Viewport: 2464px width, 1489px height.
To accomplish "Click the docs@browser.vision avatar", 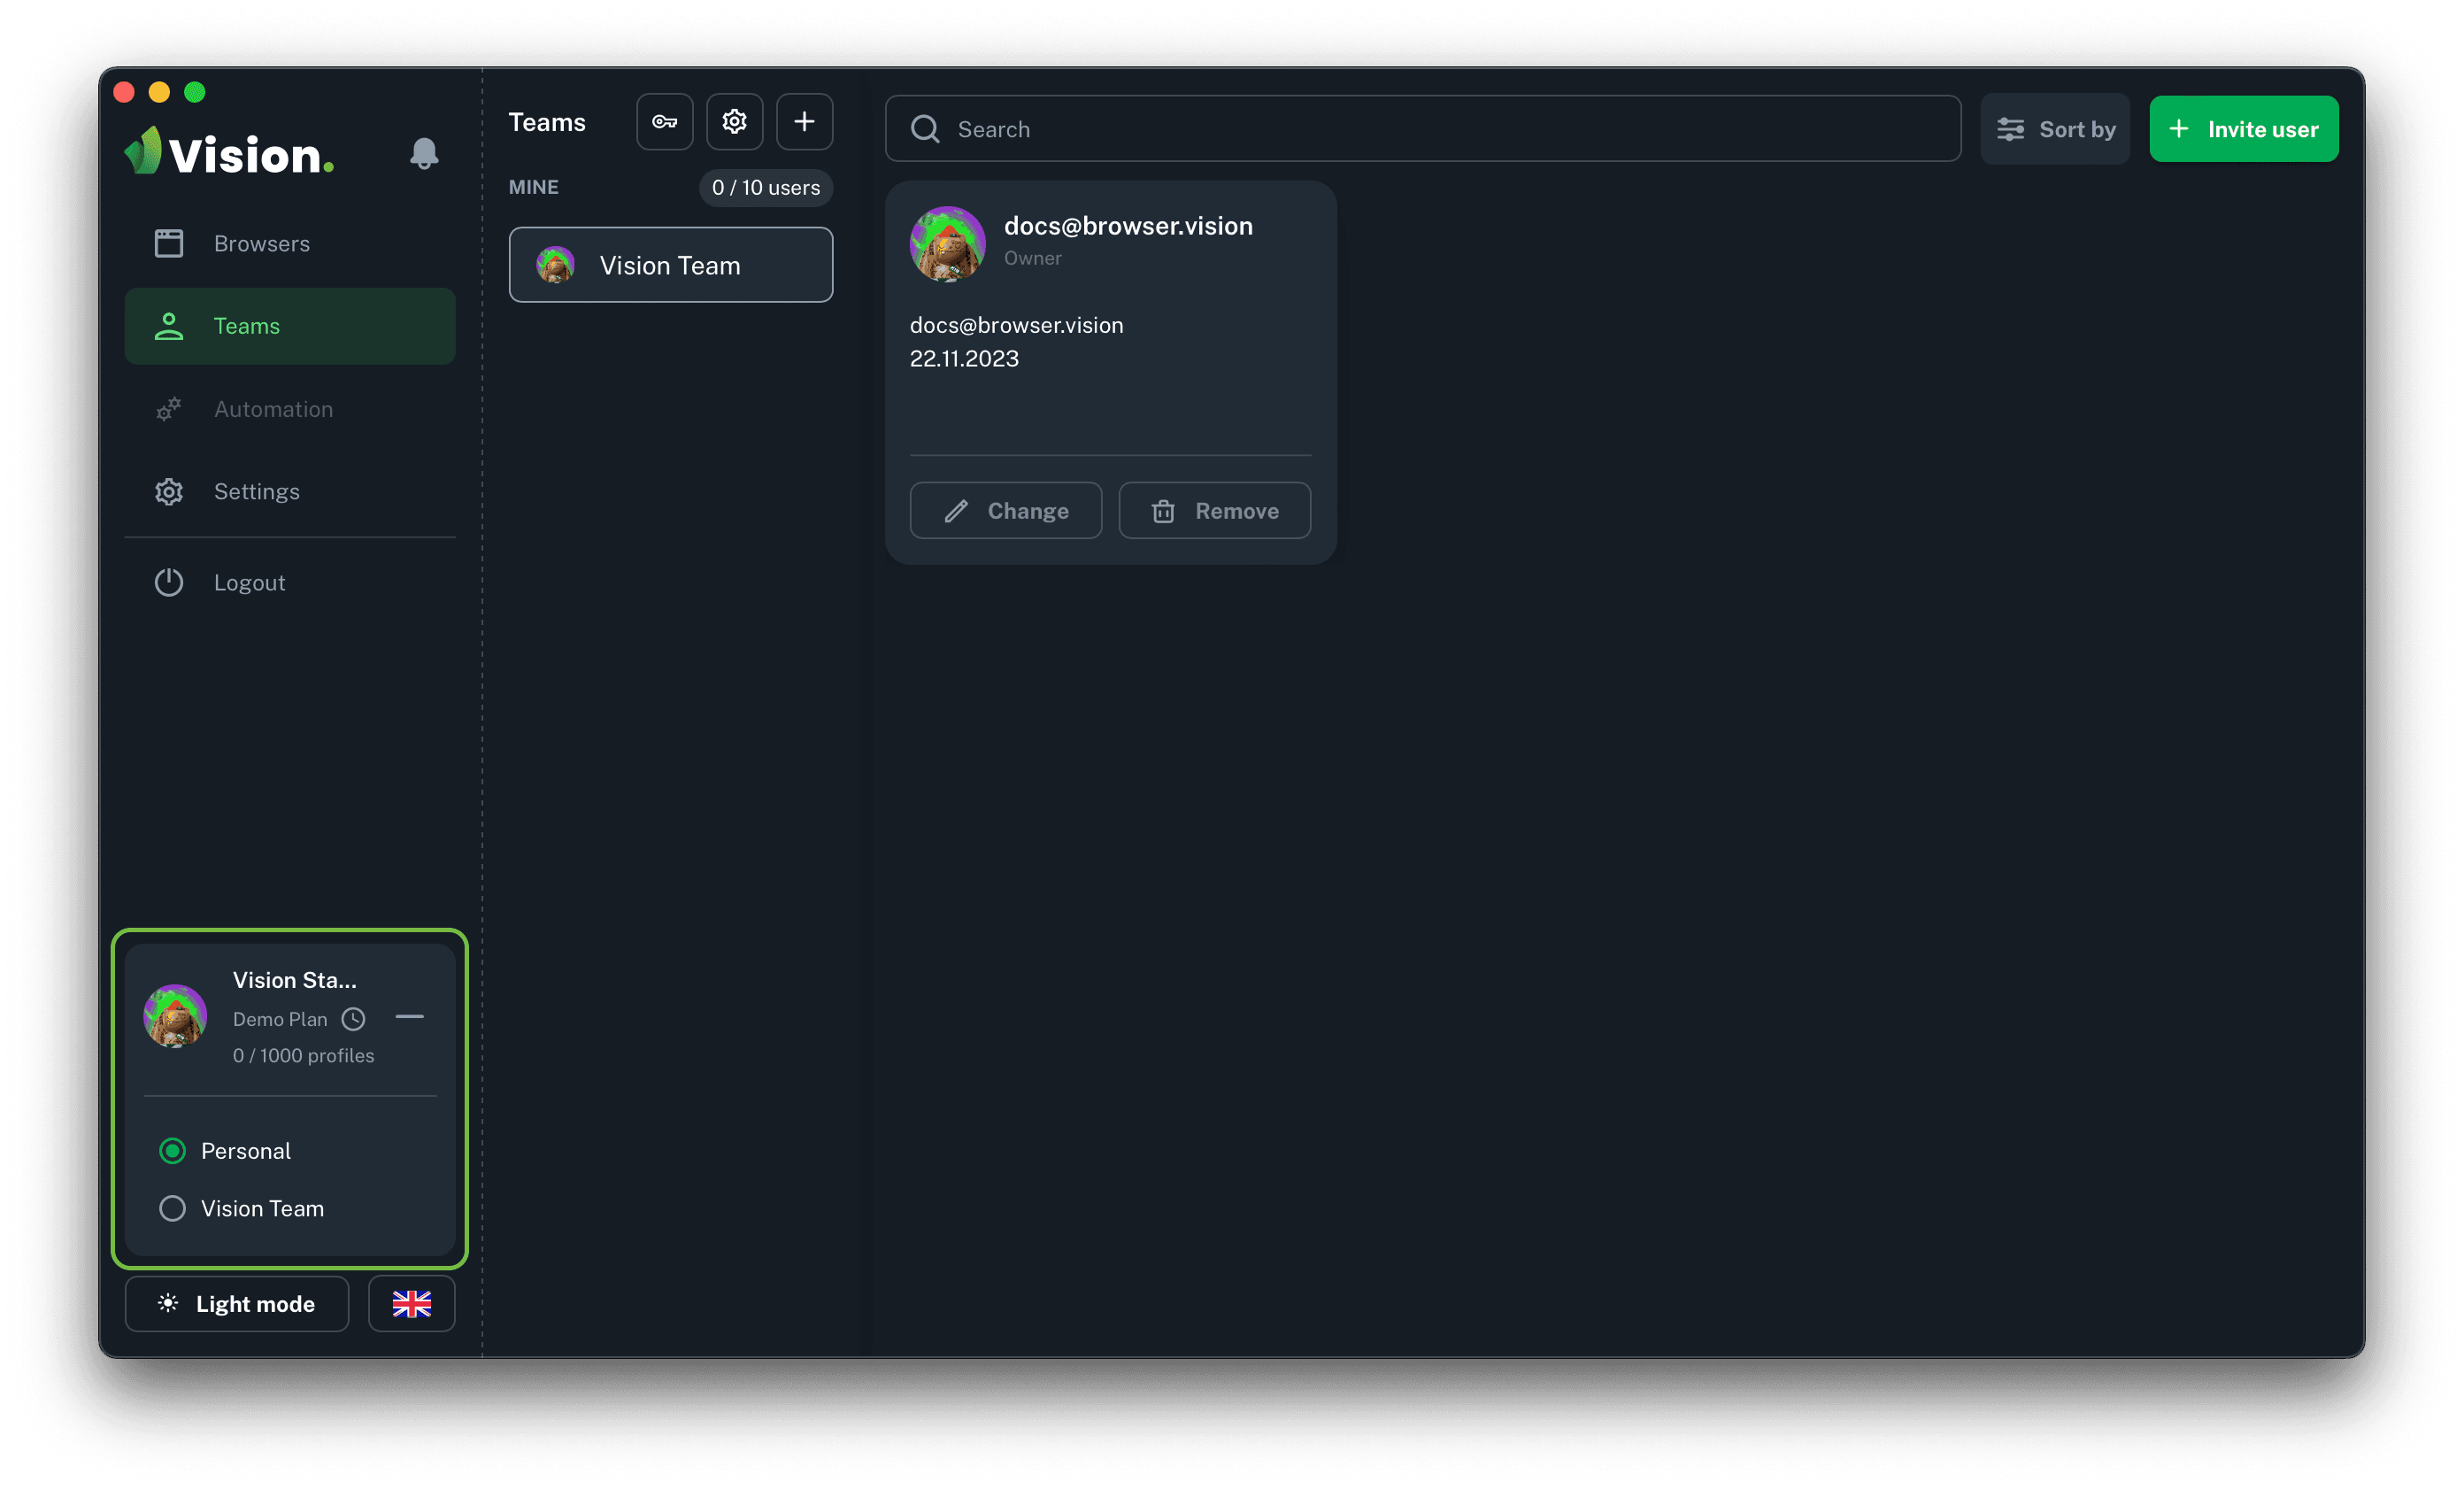I will (947, 244).
